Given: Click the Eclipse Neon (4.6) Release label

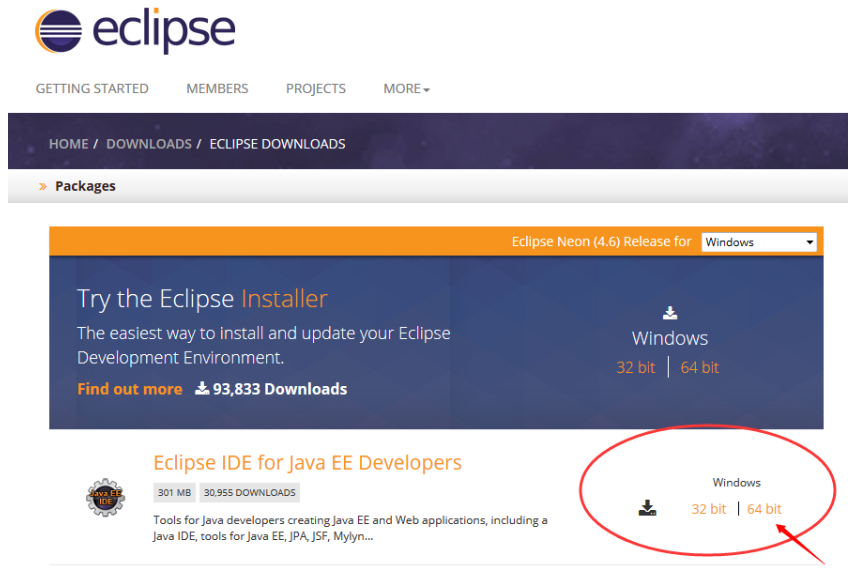Looking at the screenshot, I should [x=601, y=242].
